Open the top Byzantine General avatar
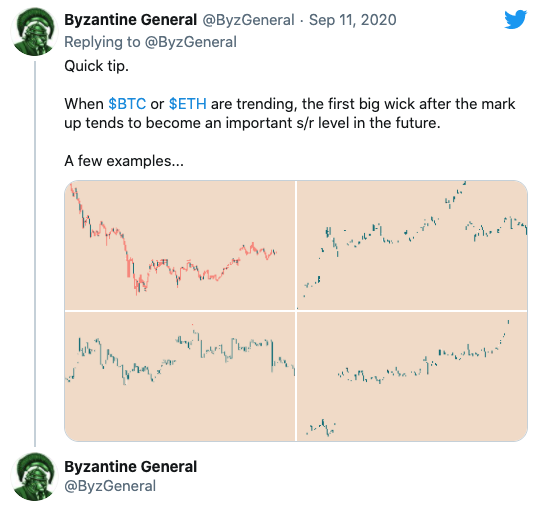The image size is (537, 513). [x=34, y=32]
